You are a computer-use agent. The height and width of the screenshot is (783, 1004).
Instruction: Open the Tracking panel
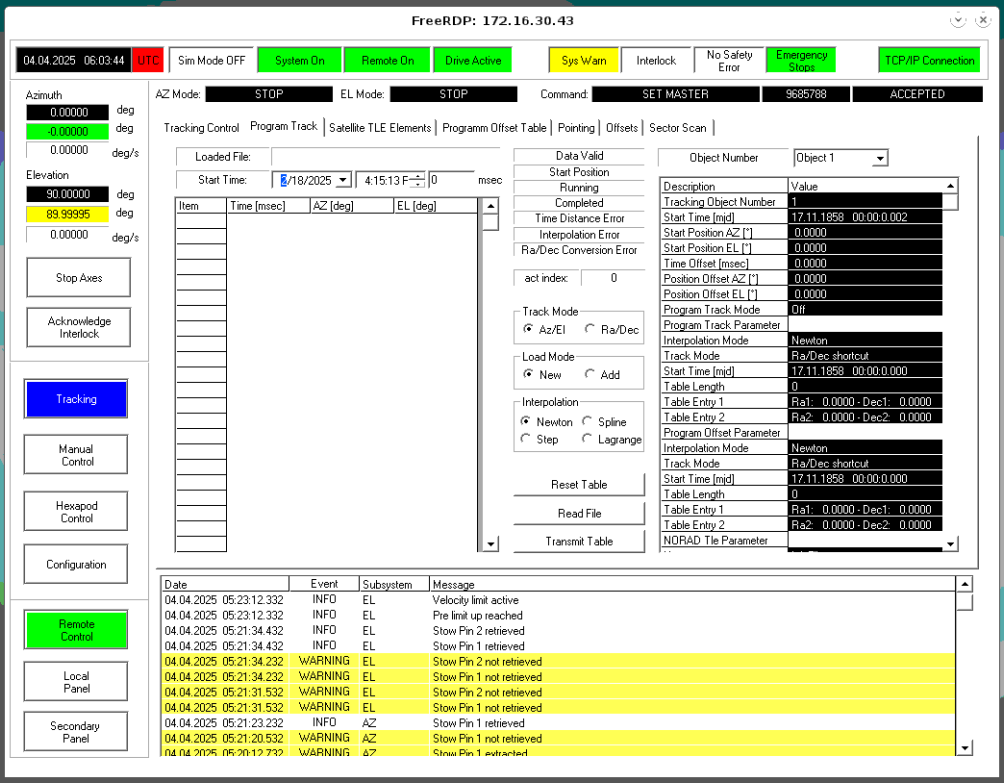(x=76, y=399)
